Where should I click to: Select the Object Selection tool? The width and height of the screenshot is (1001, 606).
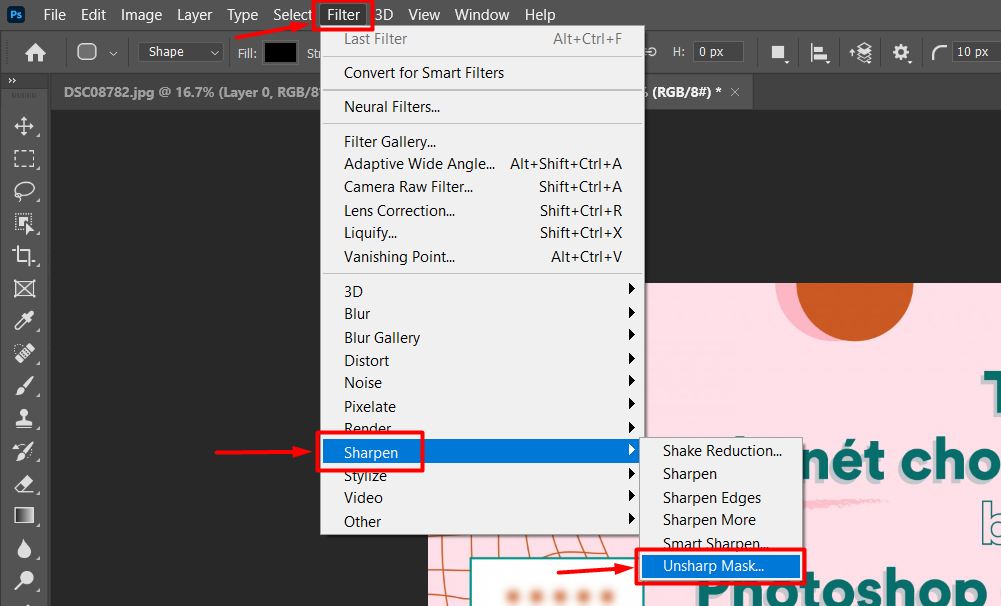pos(24,223)
